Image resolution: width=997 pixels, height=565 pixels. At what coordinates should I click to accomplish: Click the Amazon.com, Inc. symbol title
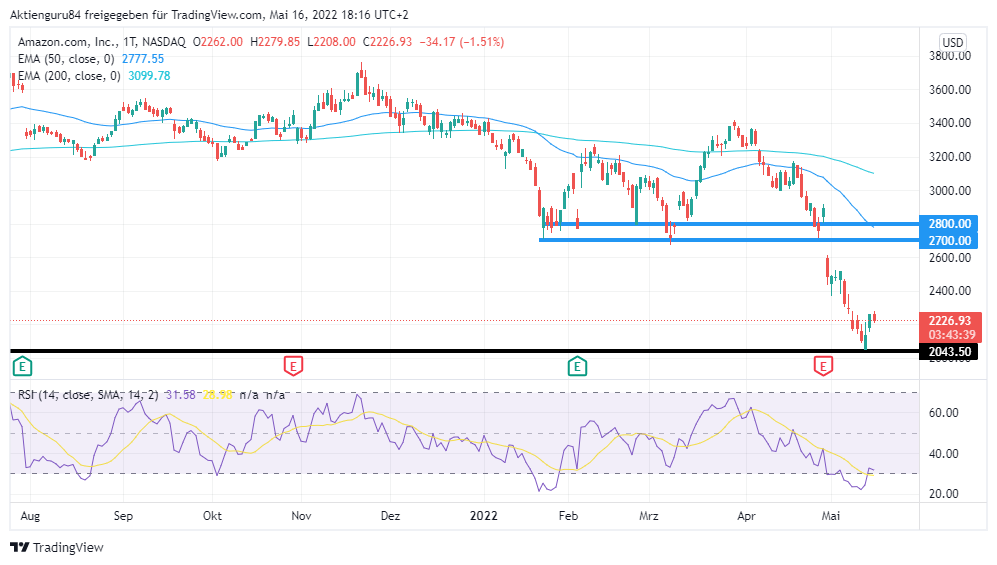tap(102, 42)
